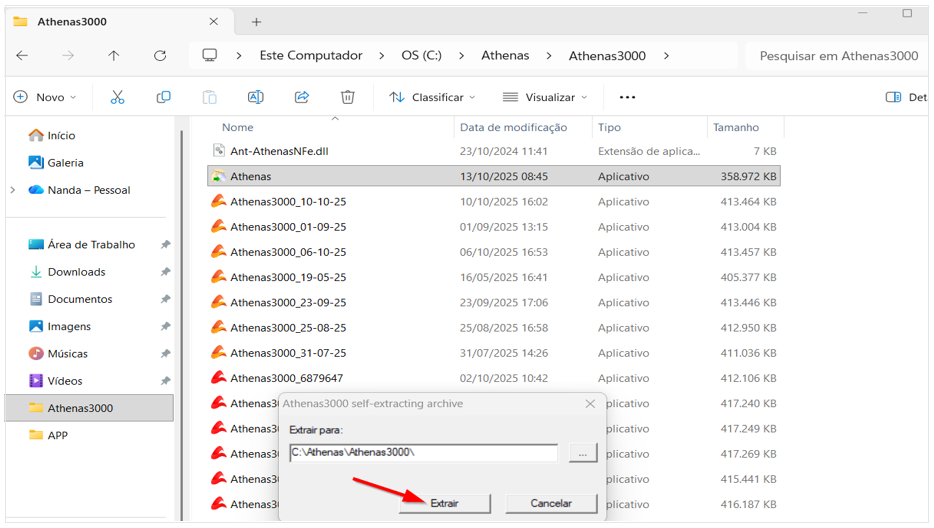934x528 pixels.
Task: Click the Delete trash icon
Action: [347, 97]
